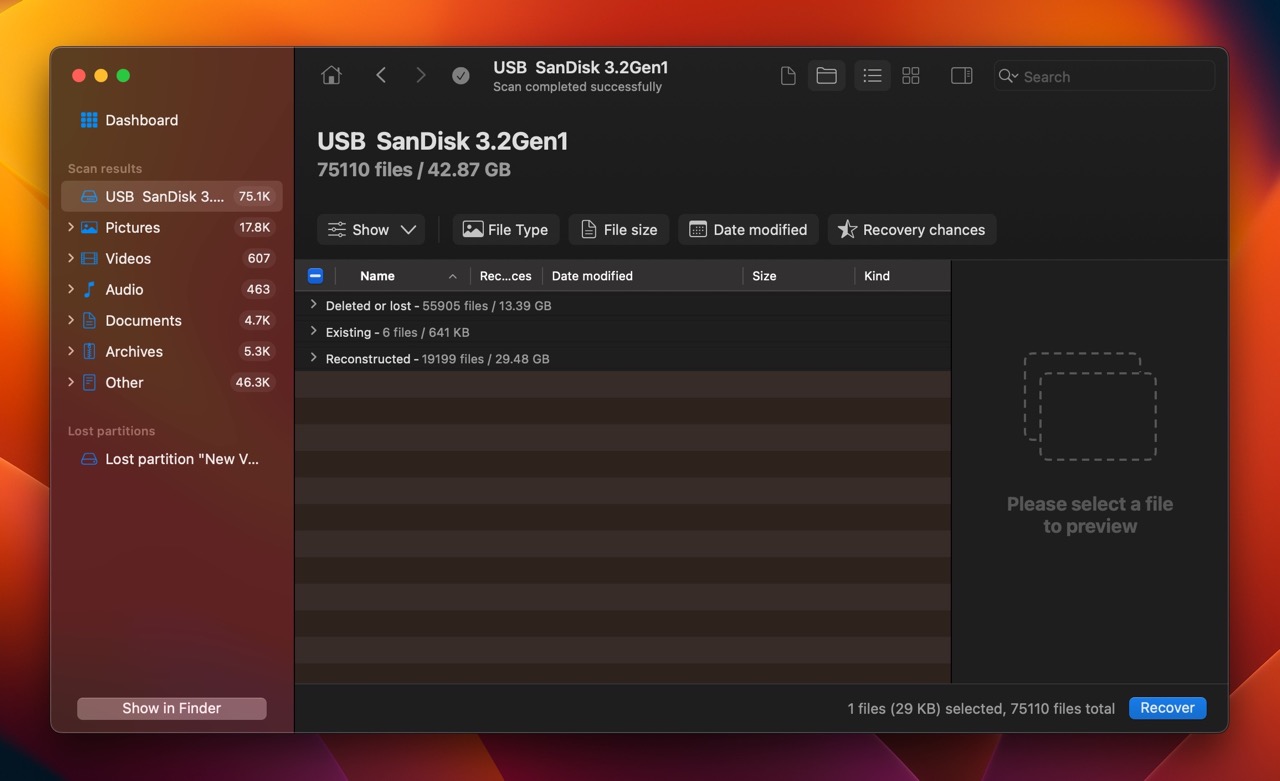Image resolution: width=1280 pixels, height=781 pixels.
Task: Expand the Other sidebar chevron
Action: pyautogui.click(x=70, y=382)
